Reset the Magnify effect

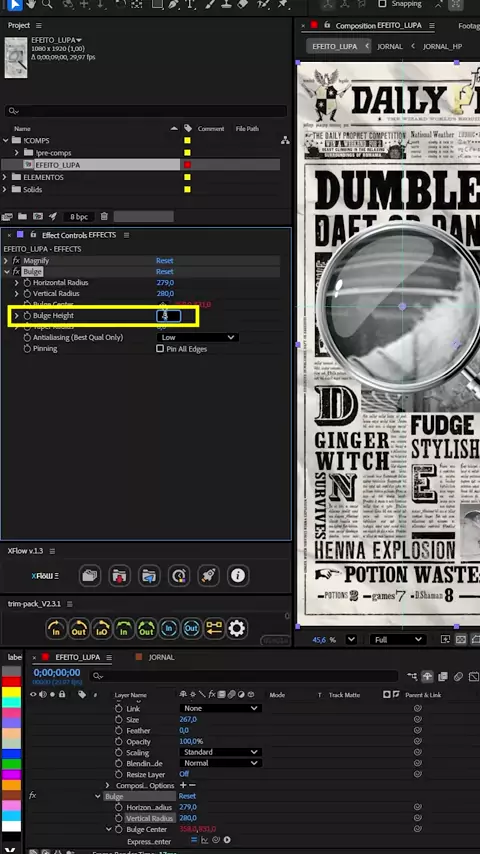(x=165, y=261)
